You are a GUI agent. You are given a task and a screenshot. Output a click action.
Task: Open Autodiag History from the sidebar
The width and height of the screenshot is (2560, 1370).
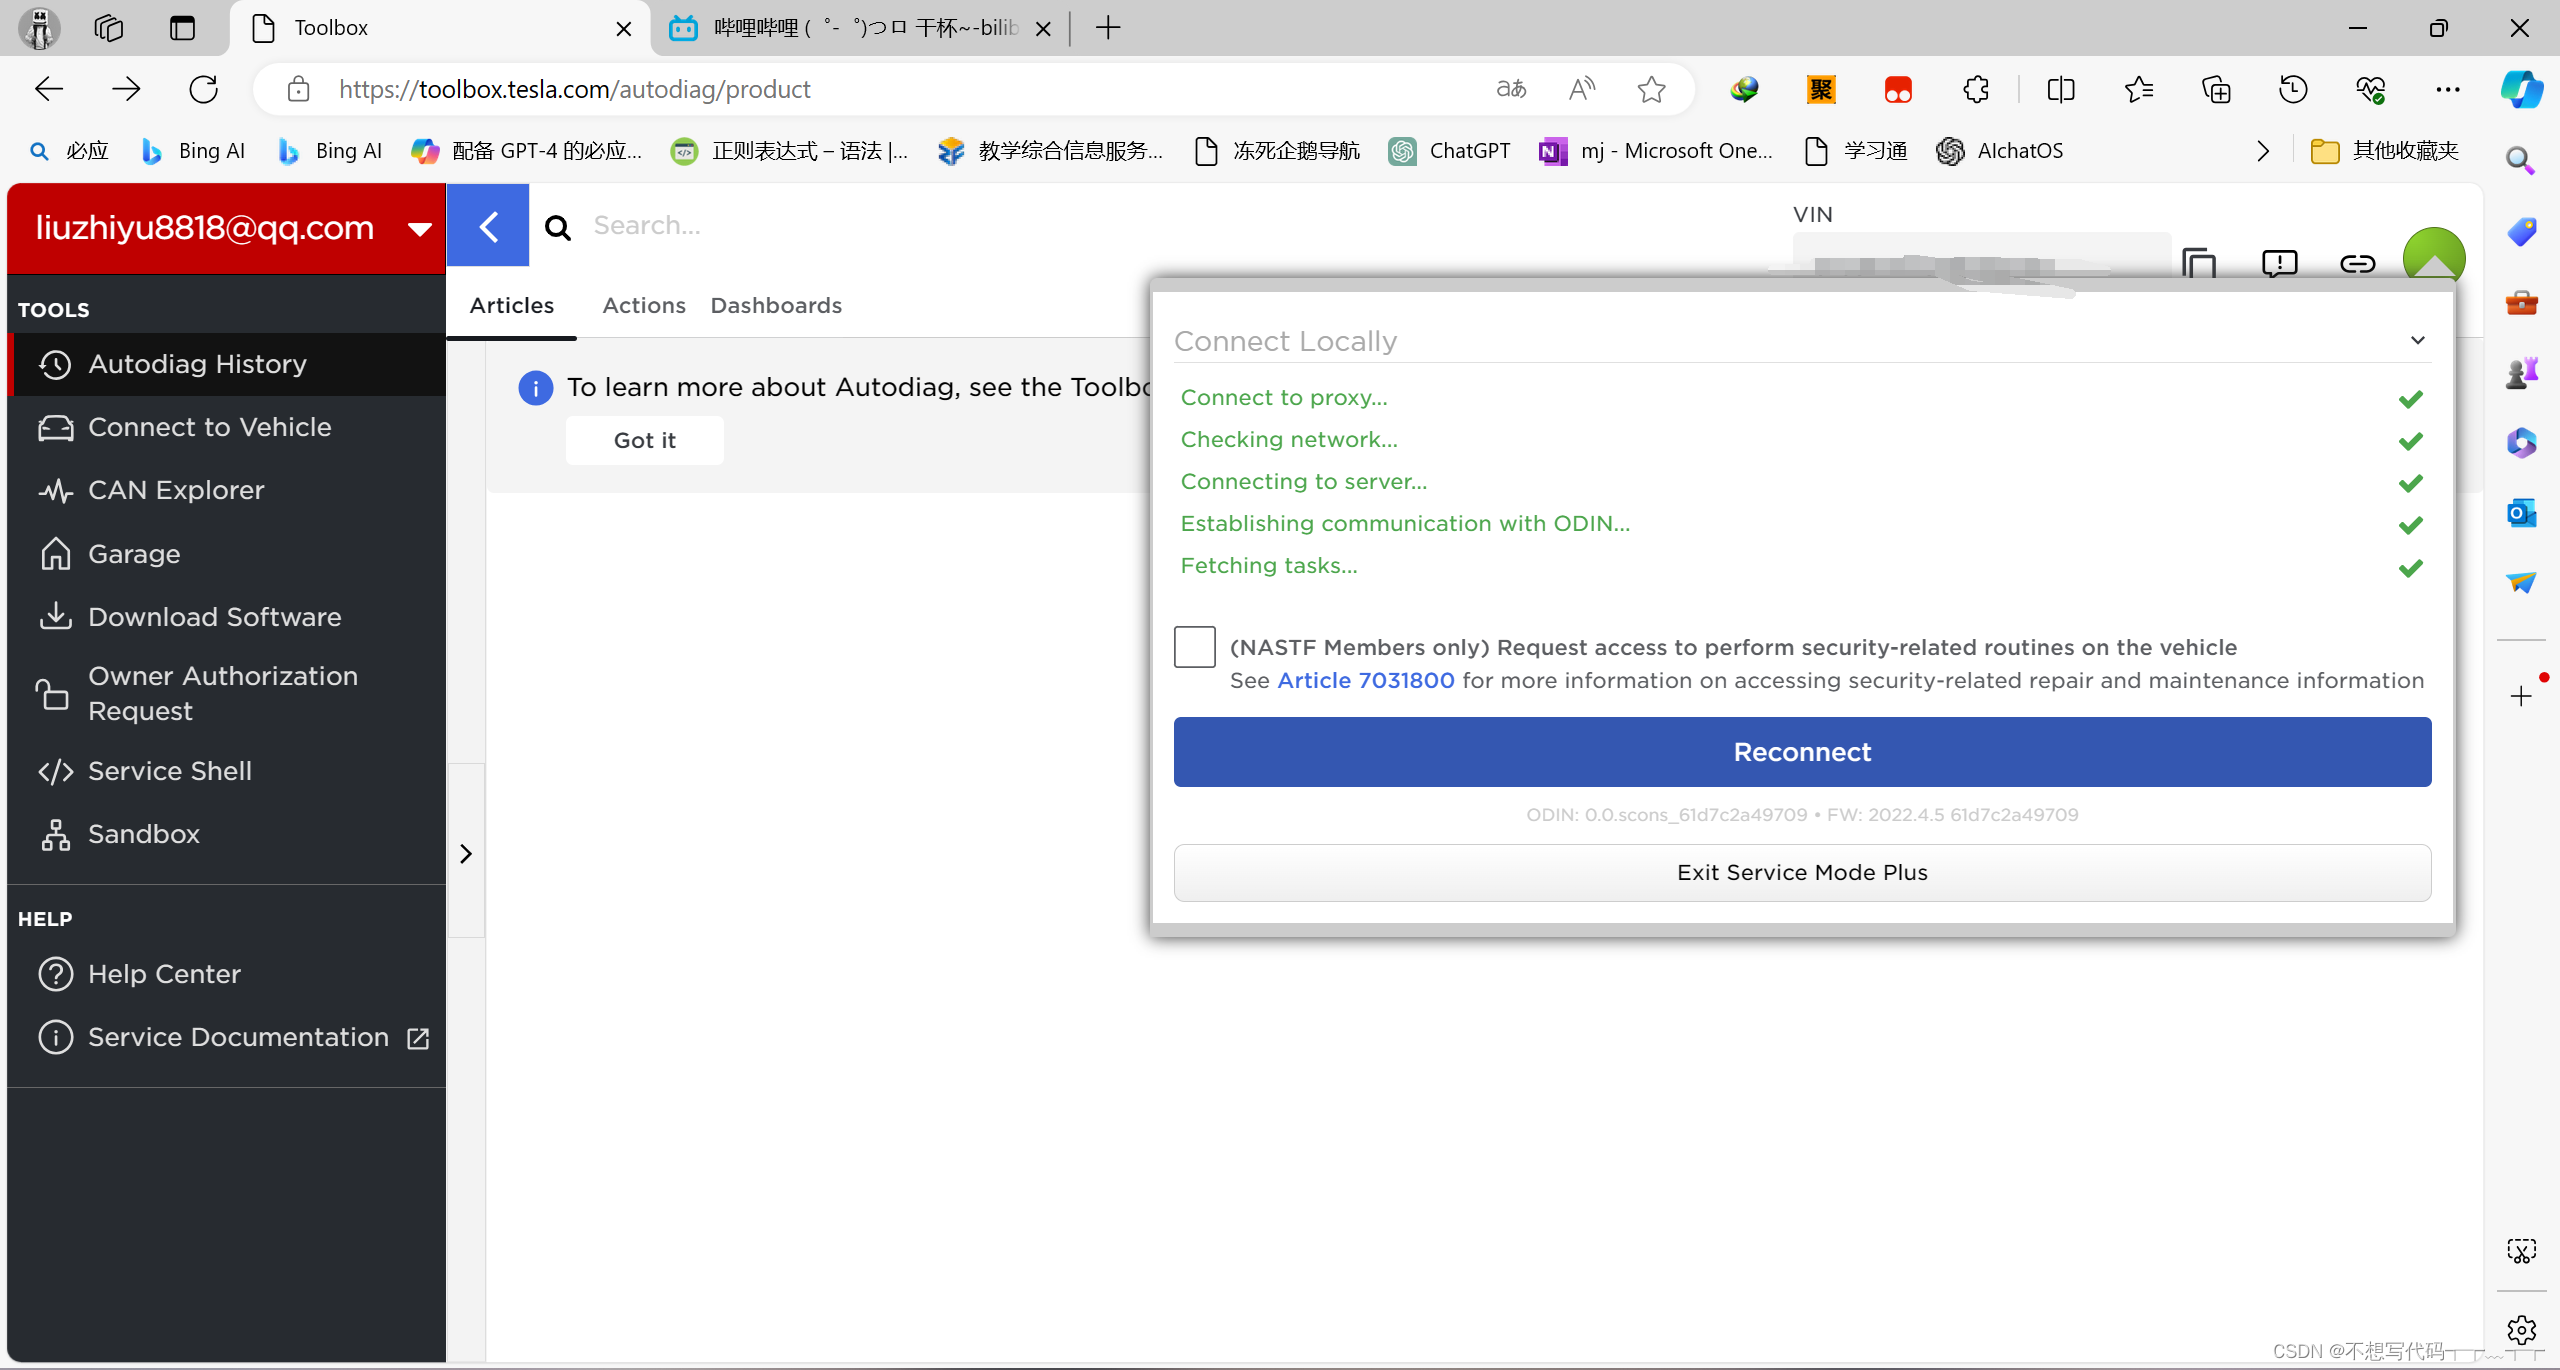[197, 364]
